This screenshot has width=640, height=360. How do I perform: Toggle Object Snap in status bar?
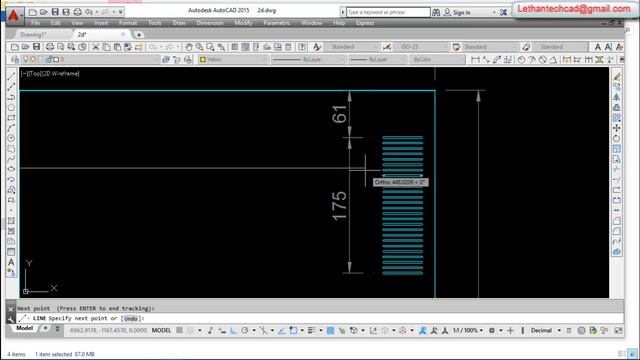pos(293,330)
